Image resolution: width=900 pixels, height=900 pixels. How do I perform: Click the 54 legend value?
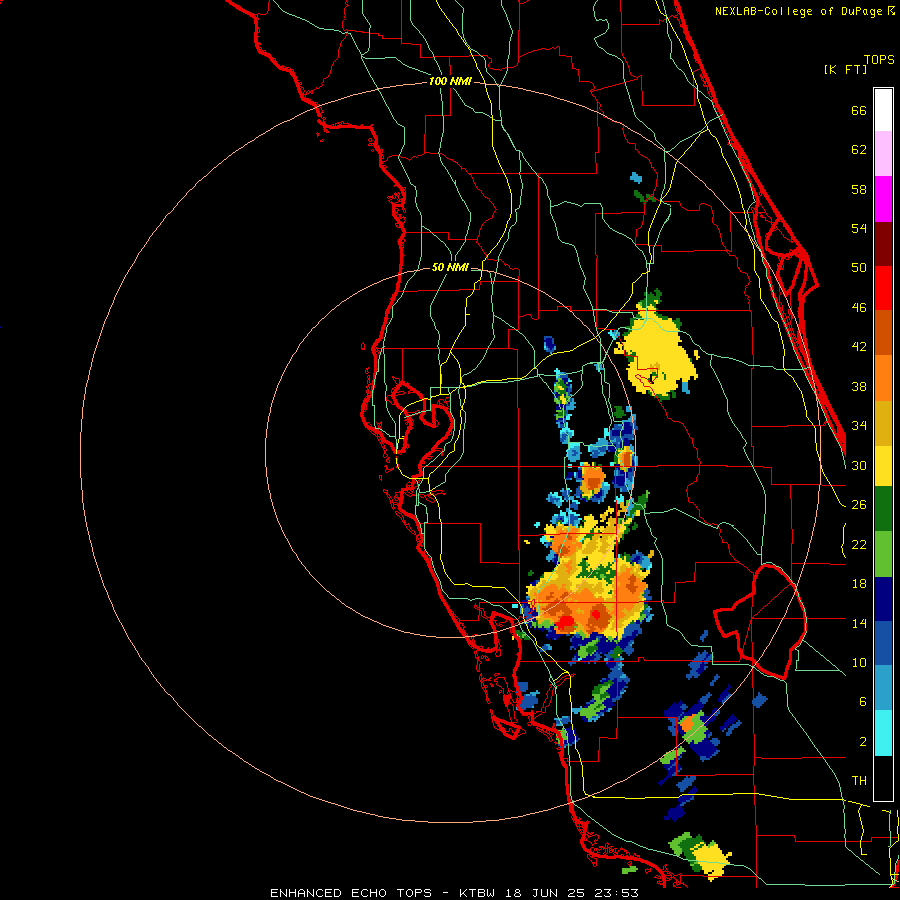[859, 228]
